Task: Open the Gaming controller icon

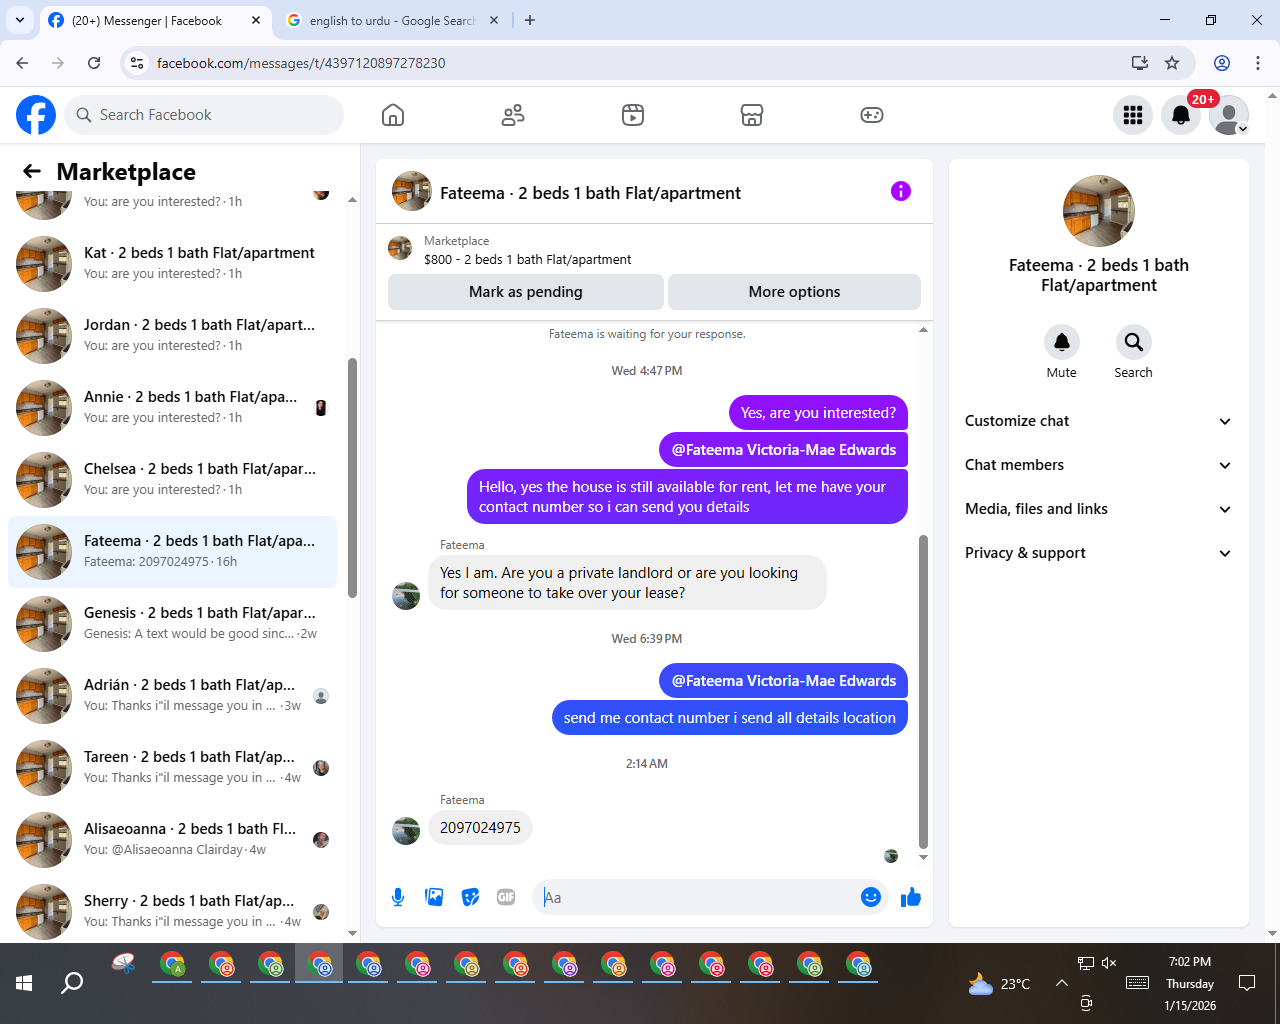Action: [872, 115]
